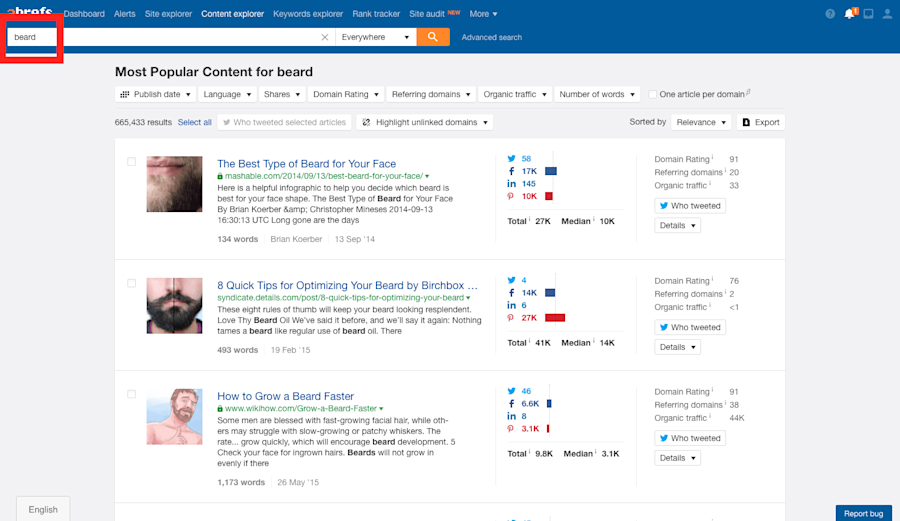The image size is (900, 521).
Task: Open the Number of words filter dropdown
Action: pos(597,94)
